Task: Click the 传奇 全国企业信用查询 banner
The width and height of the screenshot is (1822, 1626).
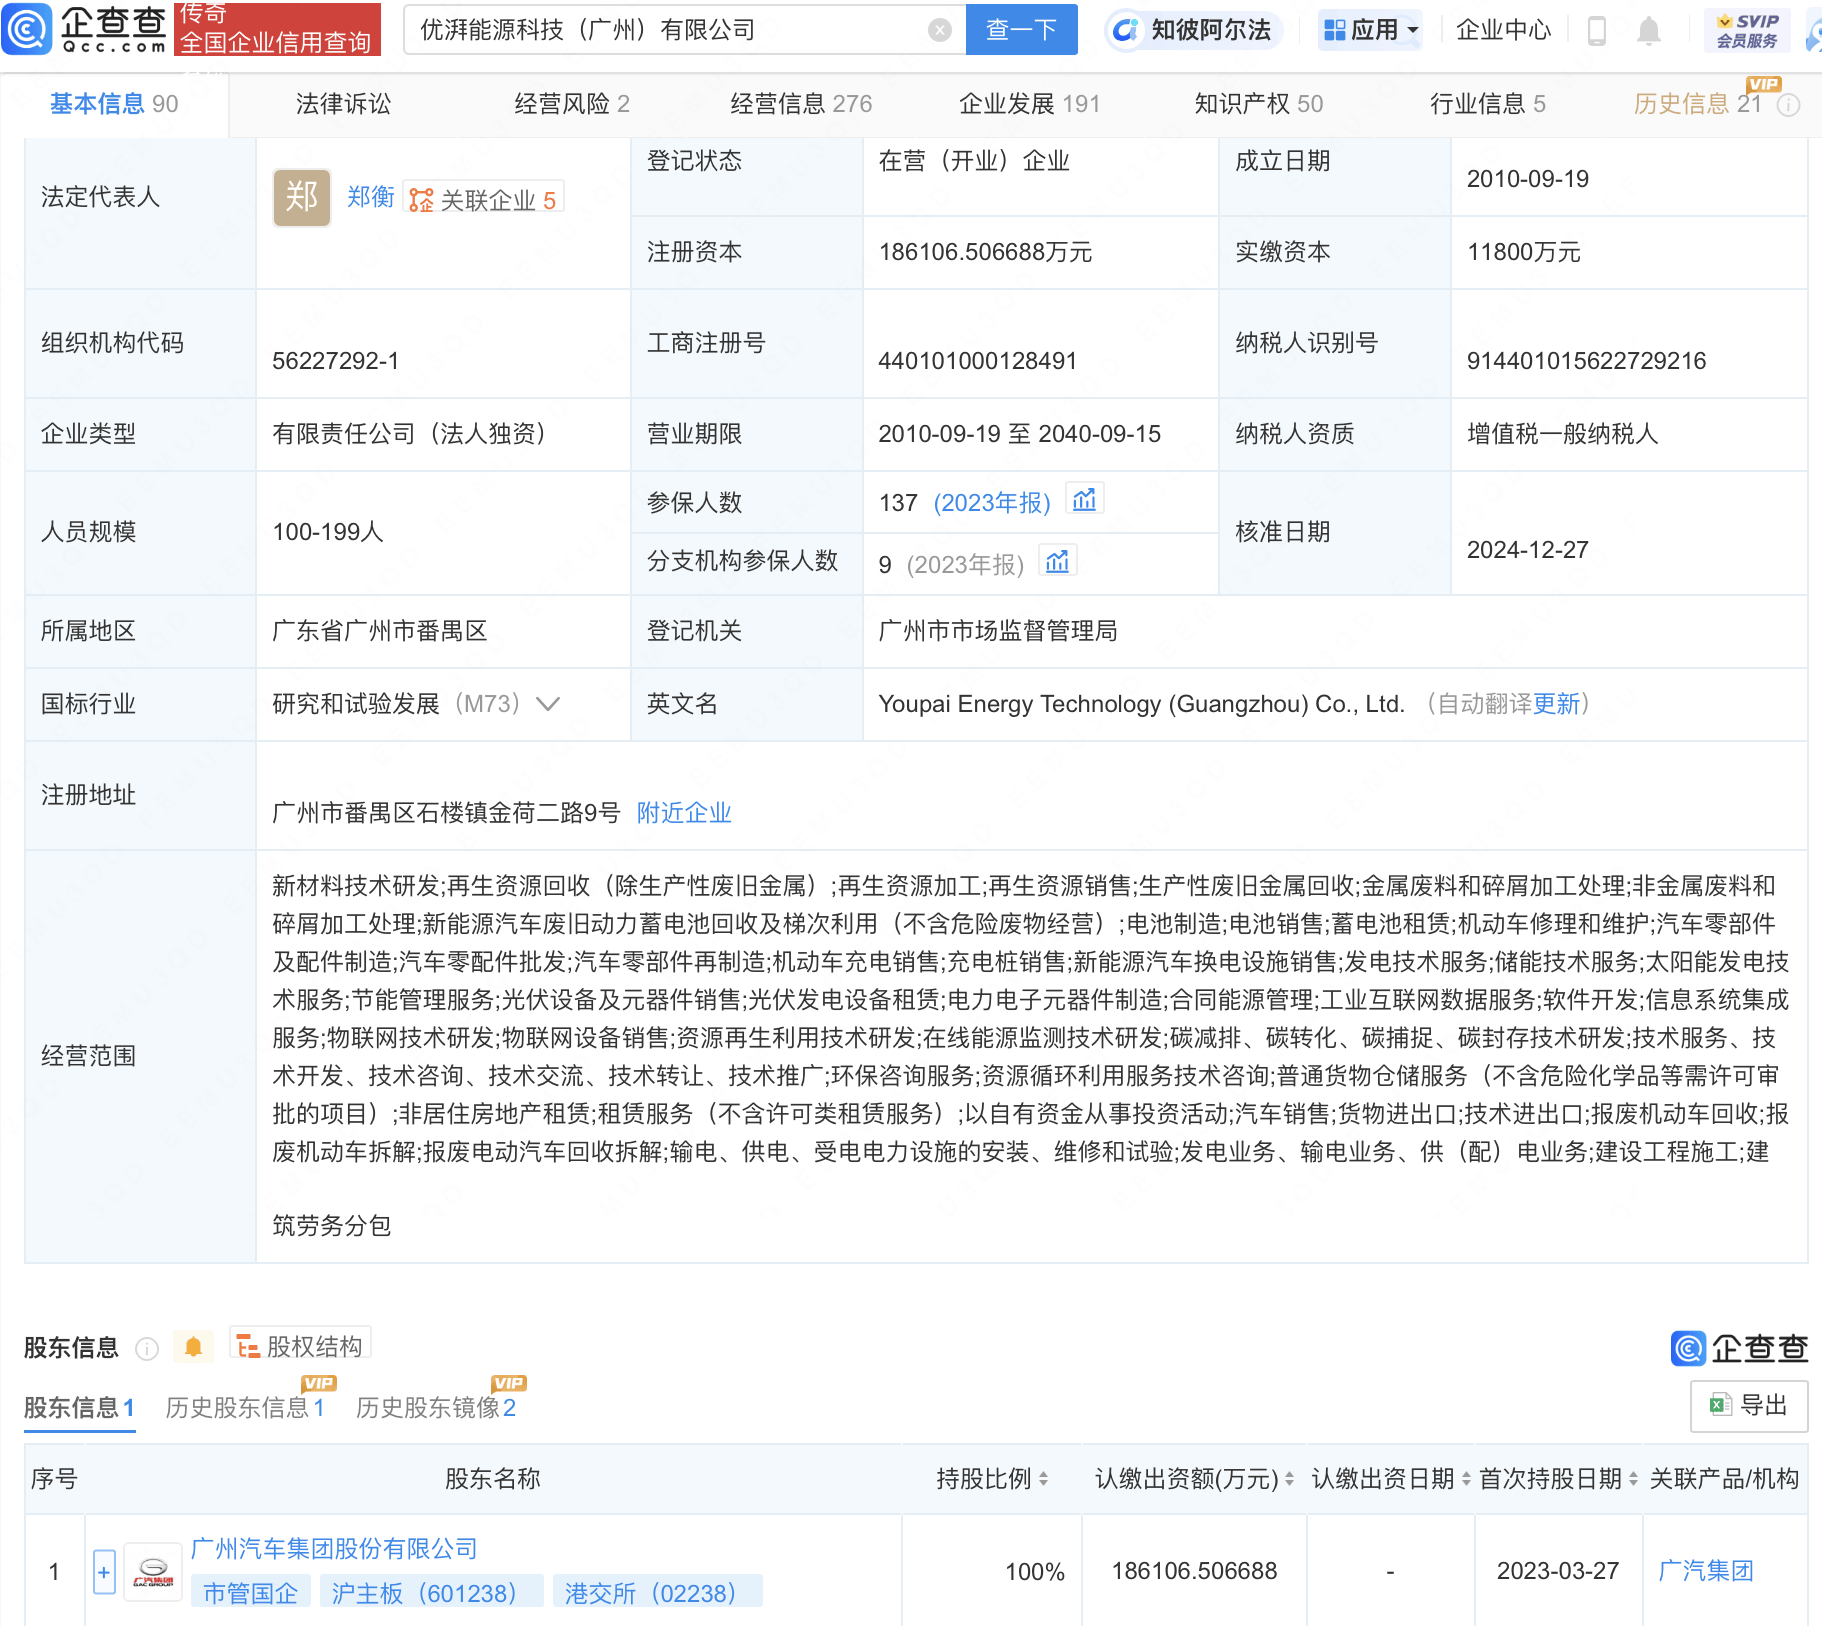Action: (278, 28)
